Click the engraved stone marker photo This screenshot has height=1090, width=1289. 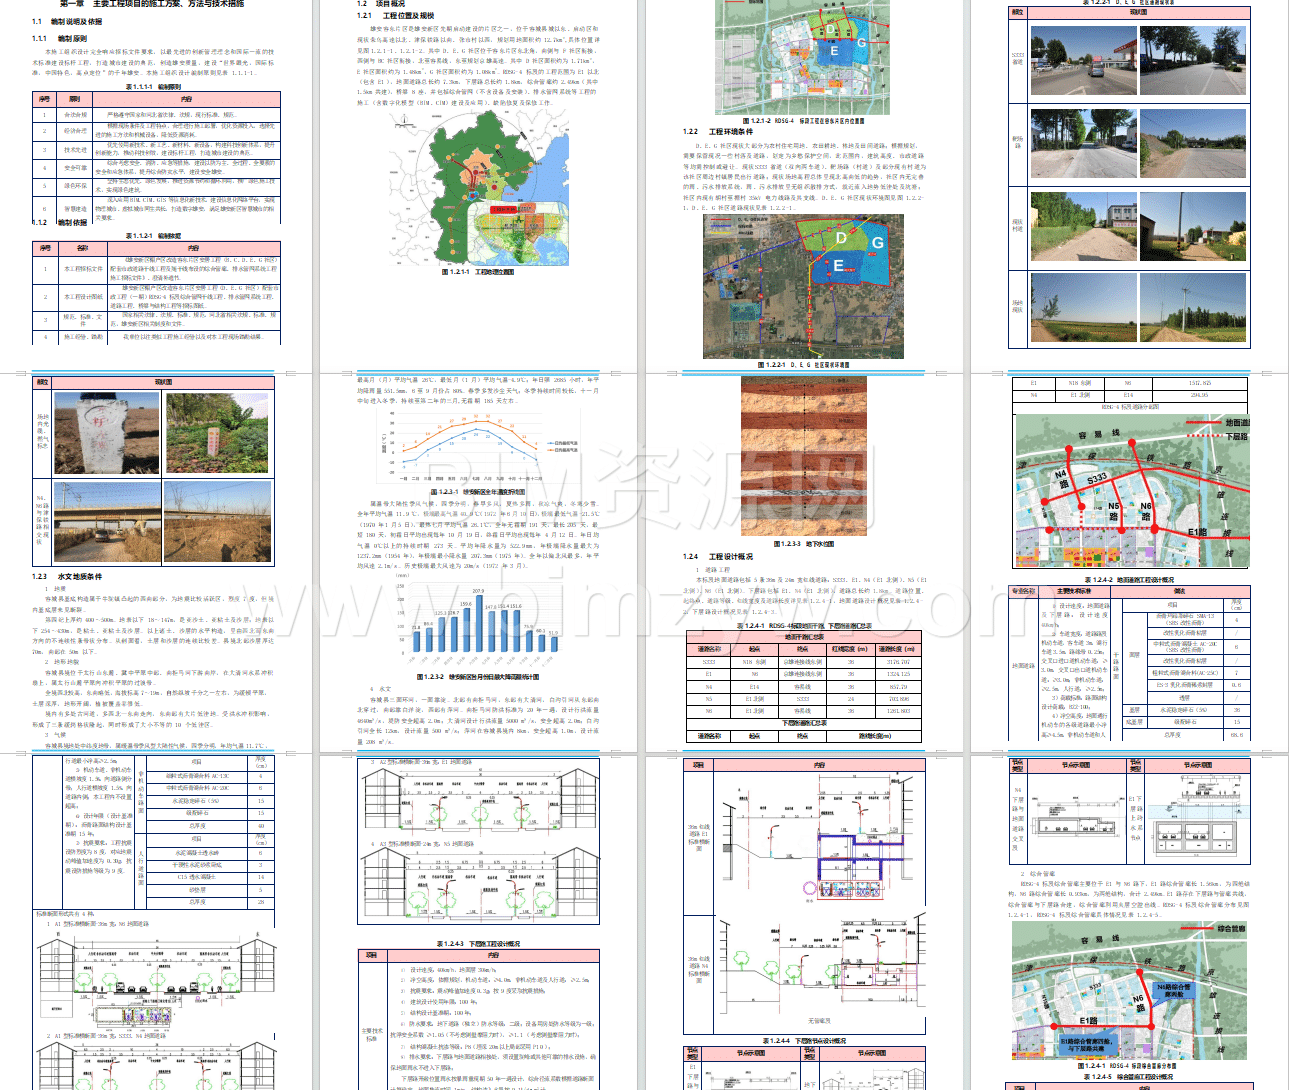(106, 433)
